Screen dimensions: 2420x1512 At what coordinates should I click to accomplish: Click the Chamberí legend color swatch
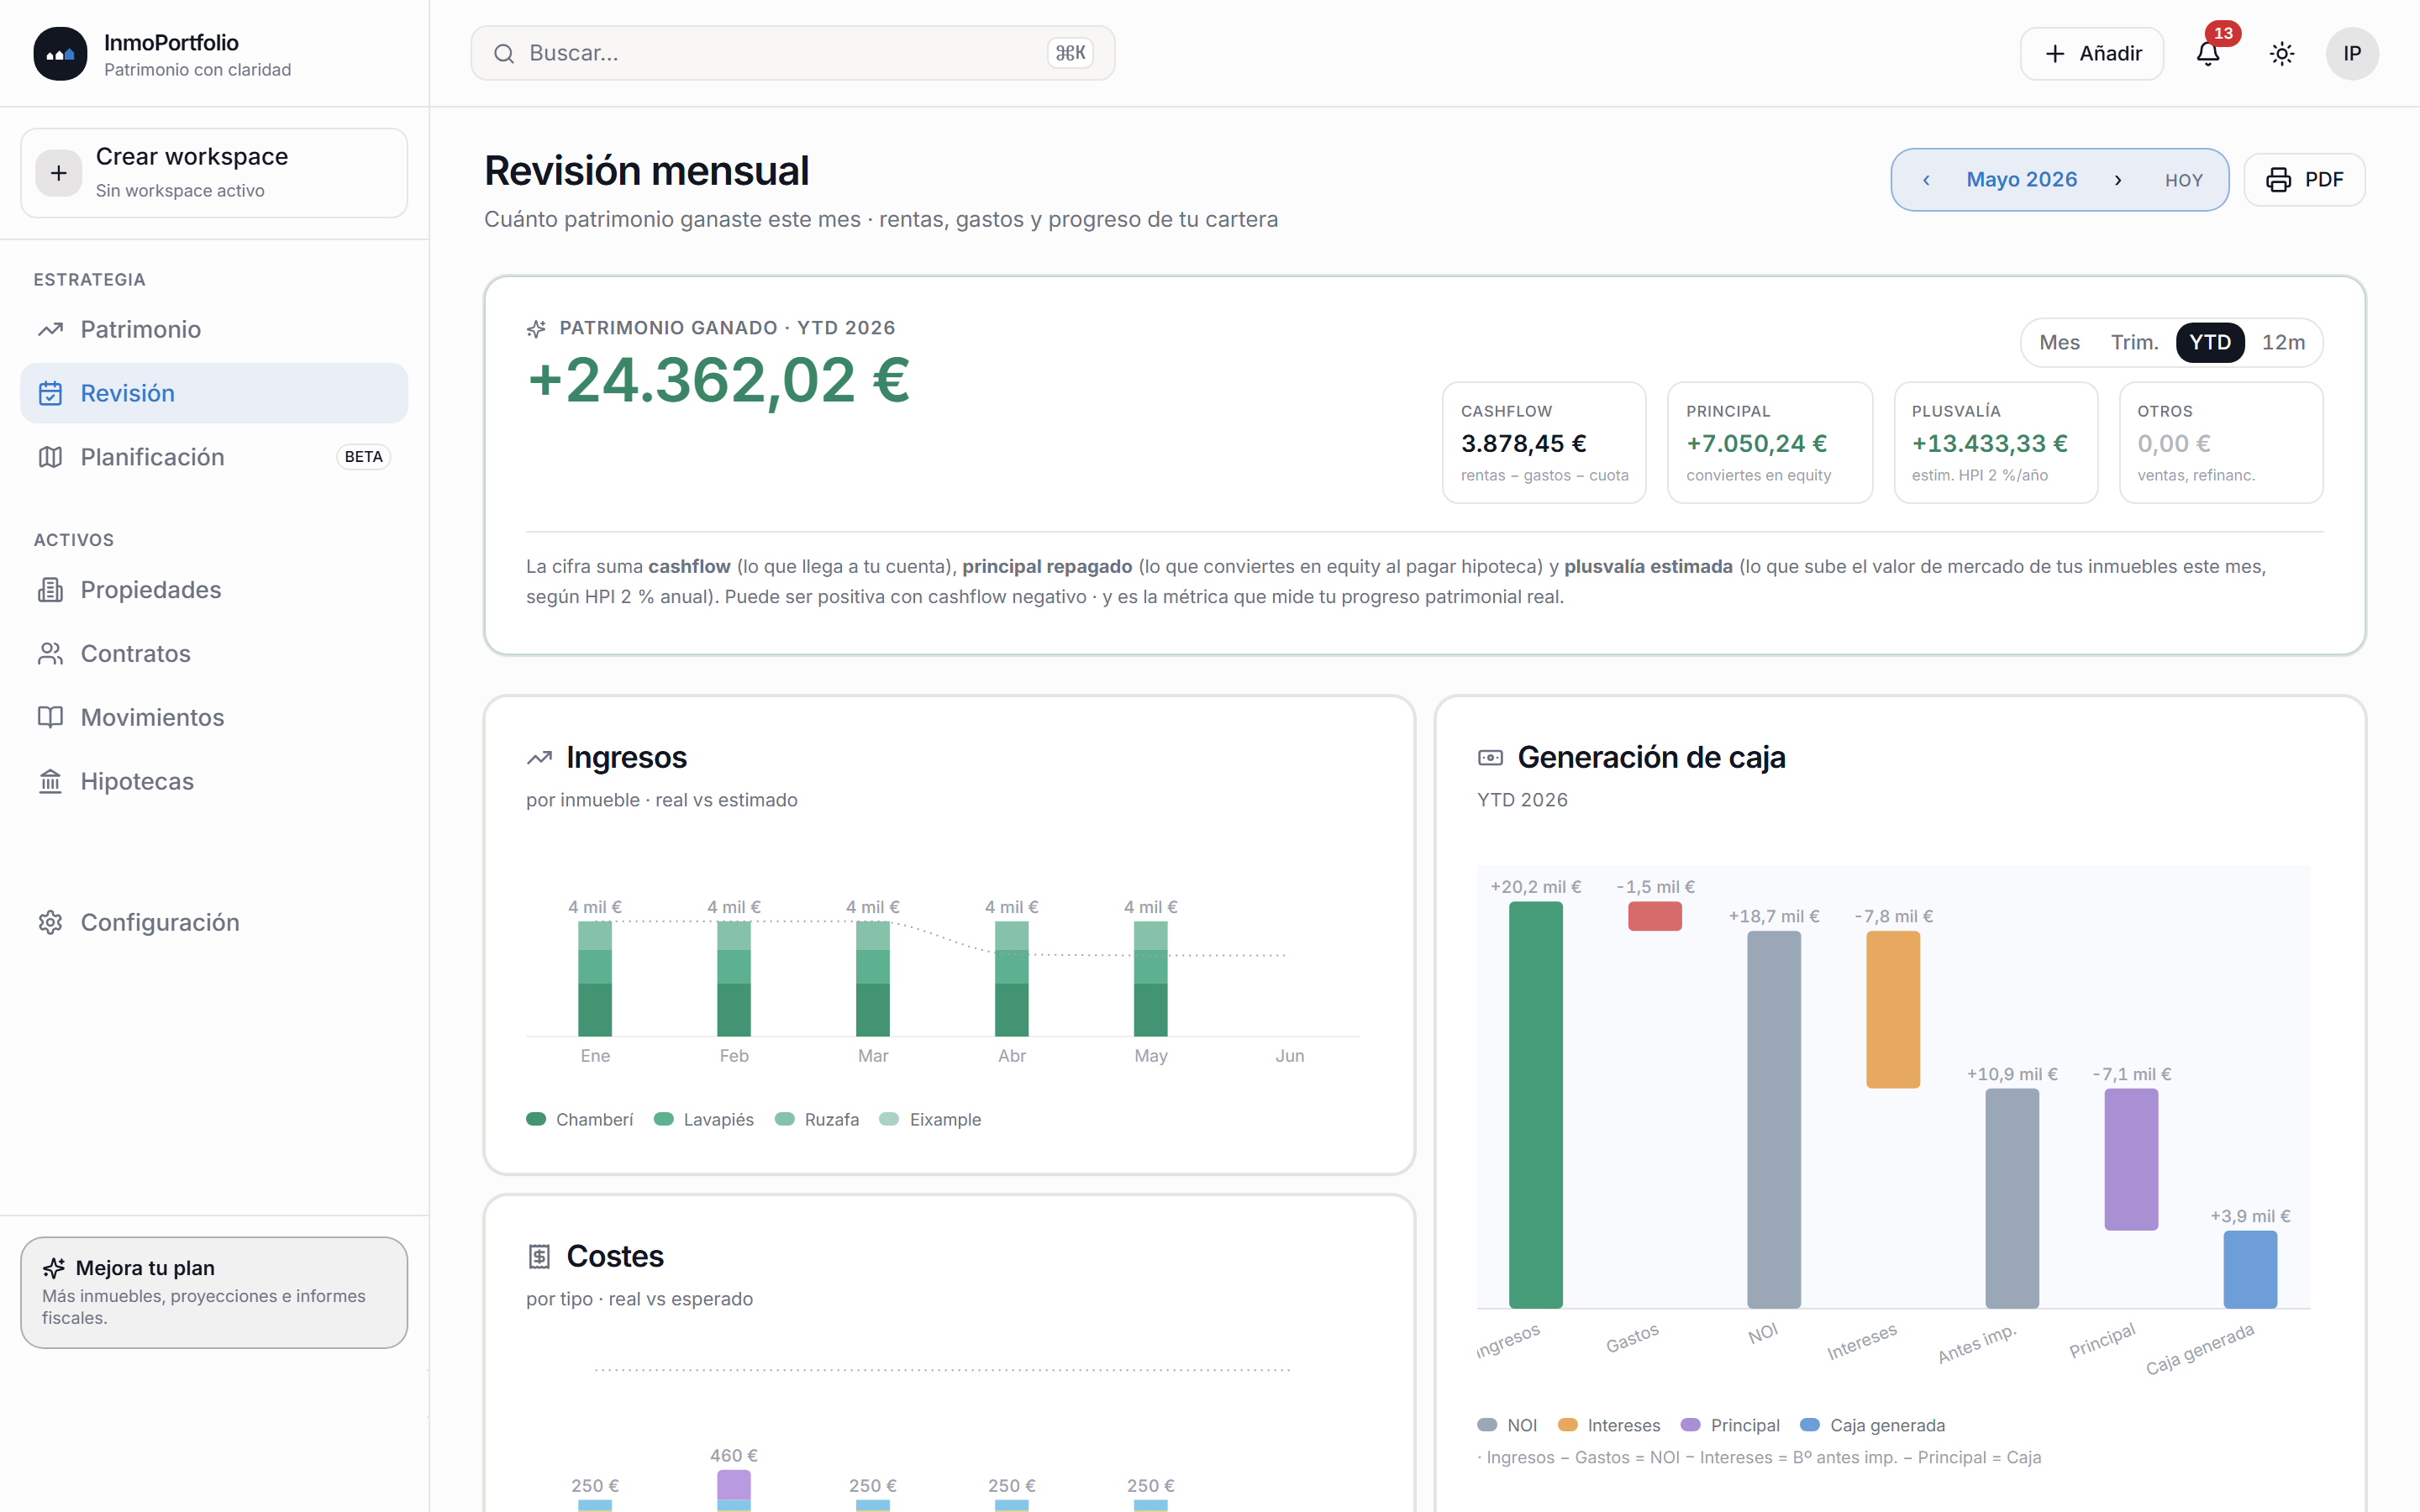pos(536,1119)
